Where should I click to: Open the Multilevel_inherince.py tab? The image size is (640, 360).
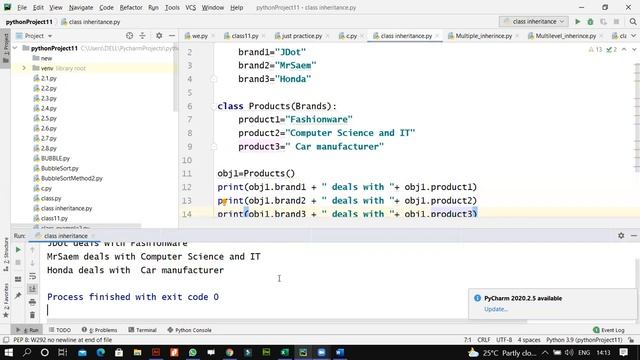pyautogui.click(x=566, y=36)
